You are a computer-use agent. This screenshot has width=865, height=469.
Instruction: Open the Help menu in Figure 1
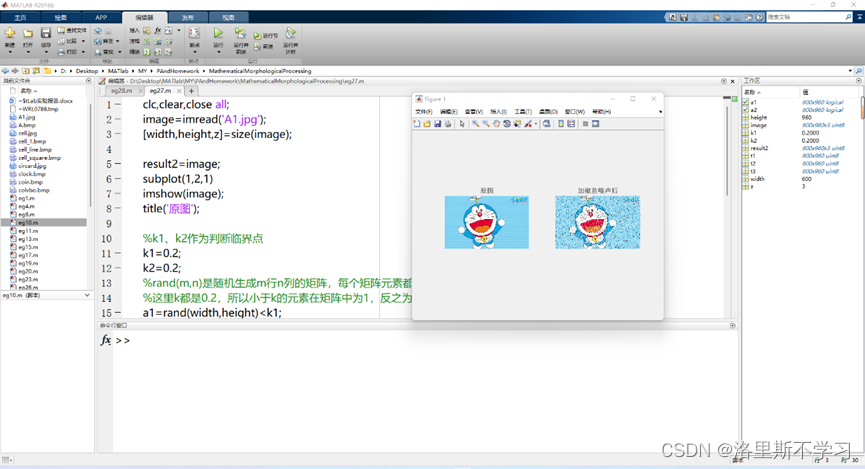[x=601, y=111]
